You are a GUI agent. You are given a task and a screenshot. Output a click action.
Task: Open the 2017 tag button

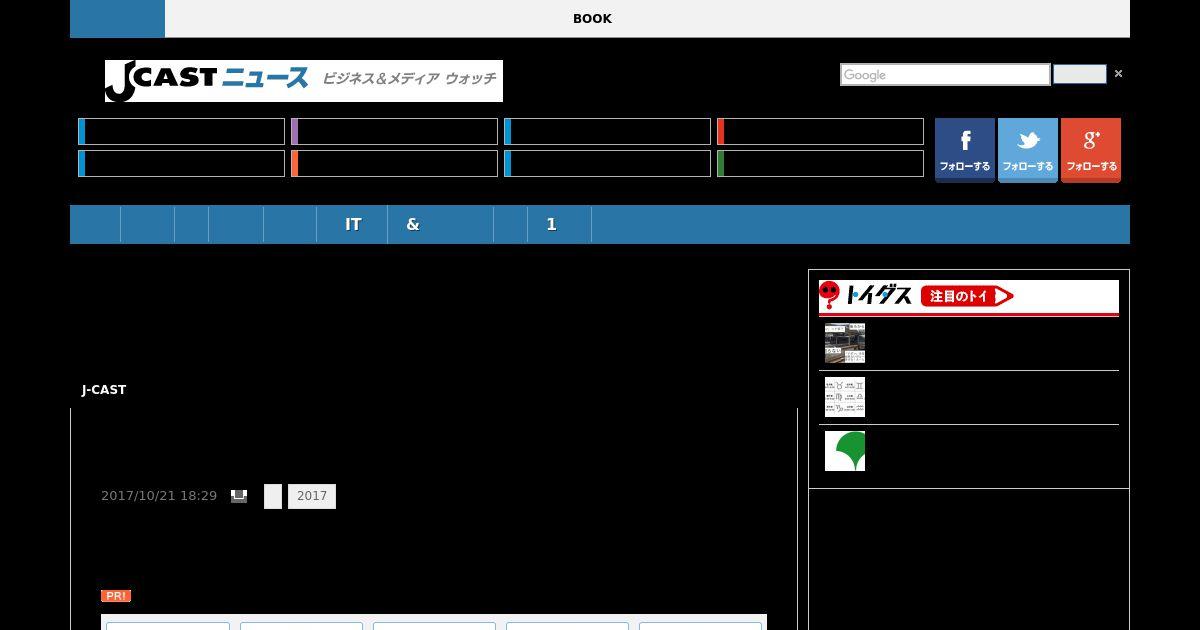pos(312,496)
